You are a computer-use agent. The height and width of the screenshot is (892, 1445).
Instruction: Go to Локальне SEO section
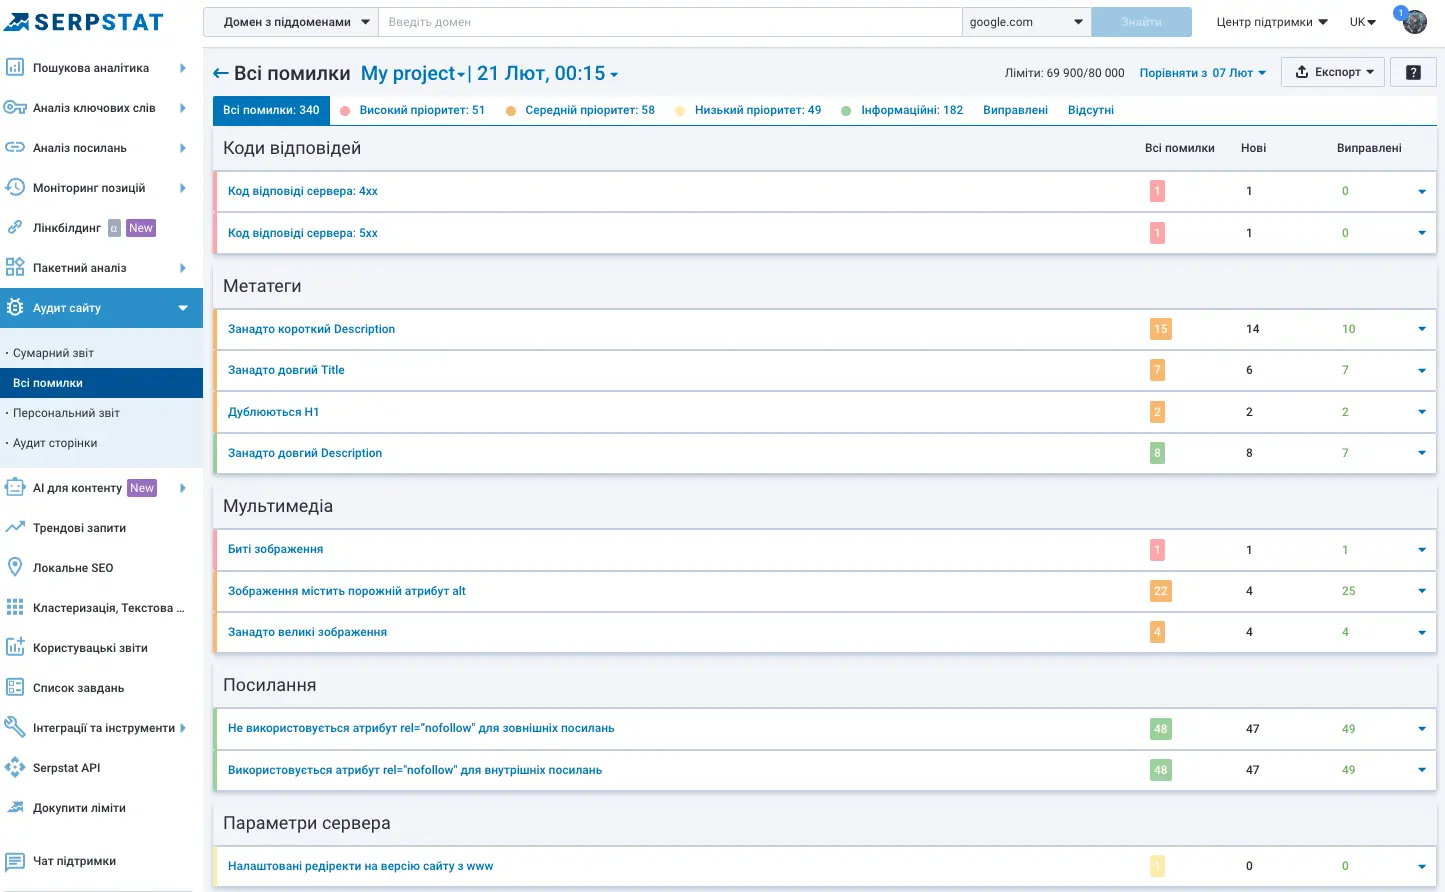coord(73,568)
